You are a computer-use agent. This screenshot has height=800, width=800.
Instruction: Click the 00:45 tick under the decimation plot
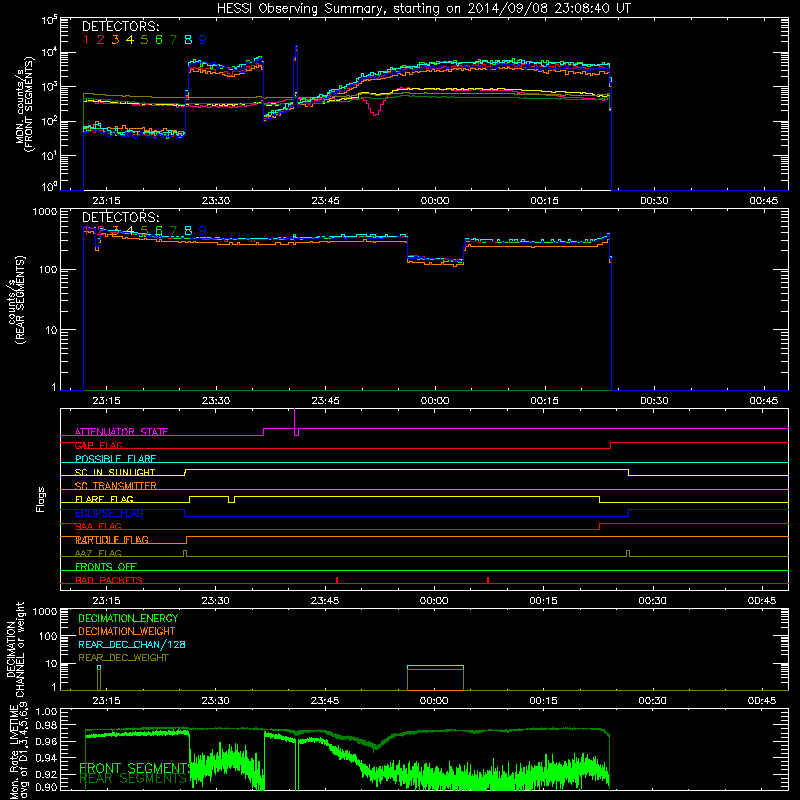762,701
